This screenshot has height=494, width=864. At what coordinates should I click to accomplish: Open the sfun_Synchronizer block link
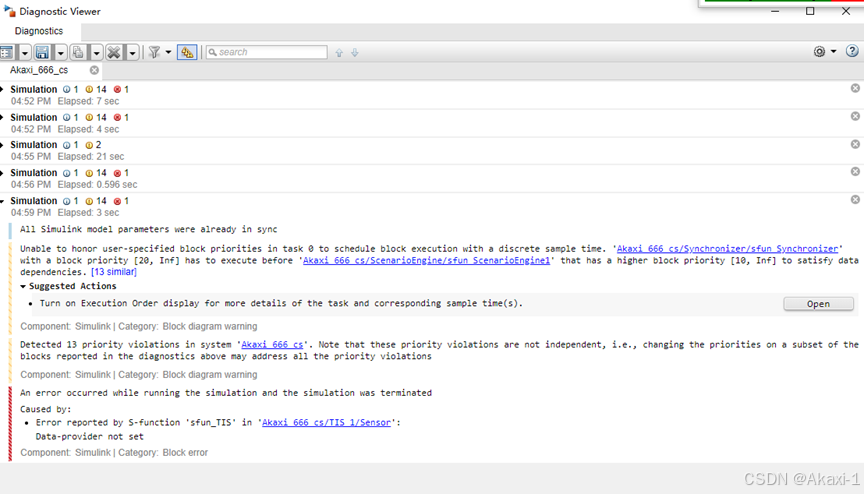point(727,249)
